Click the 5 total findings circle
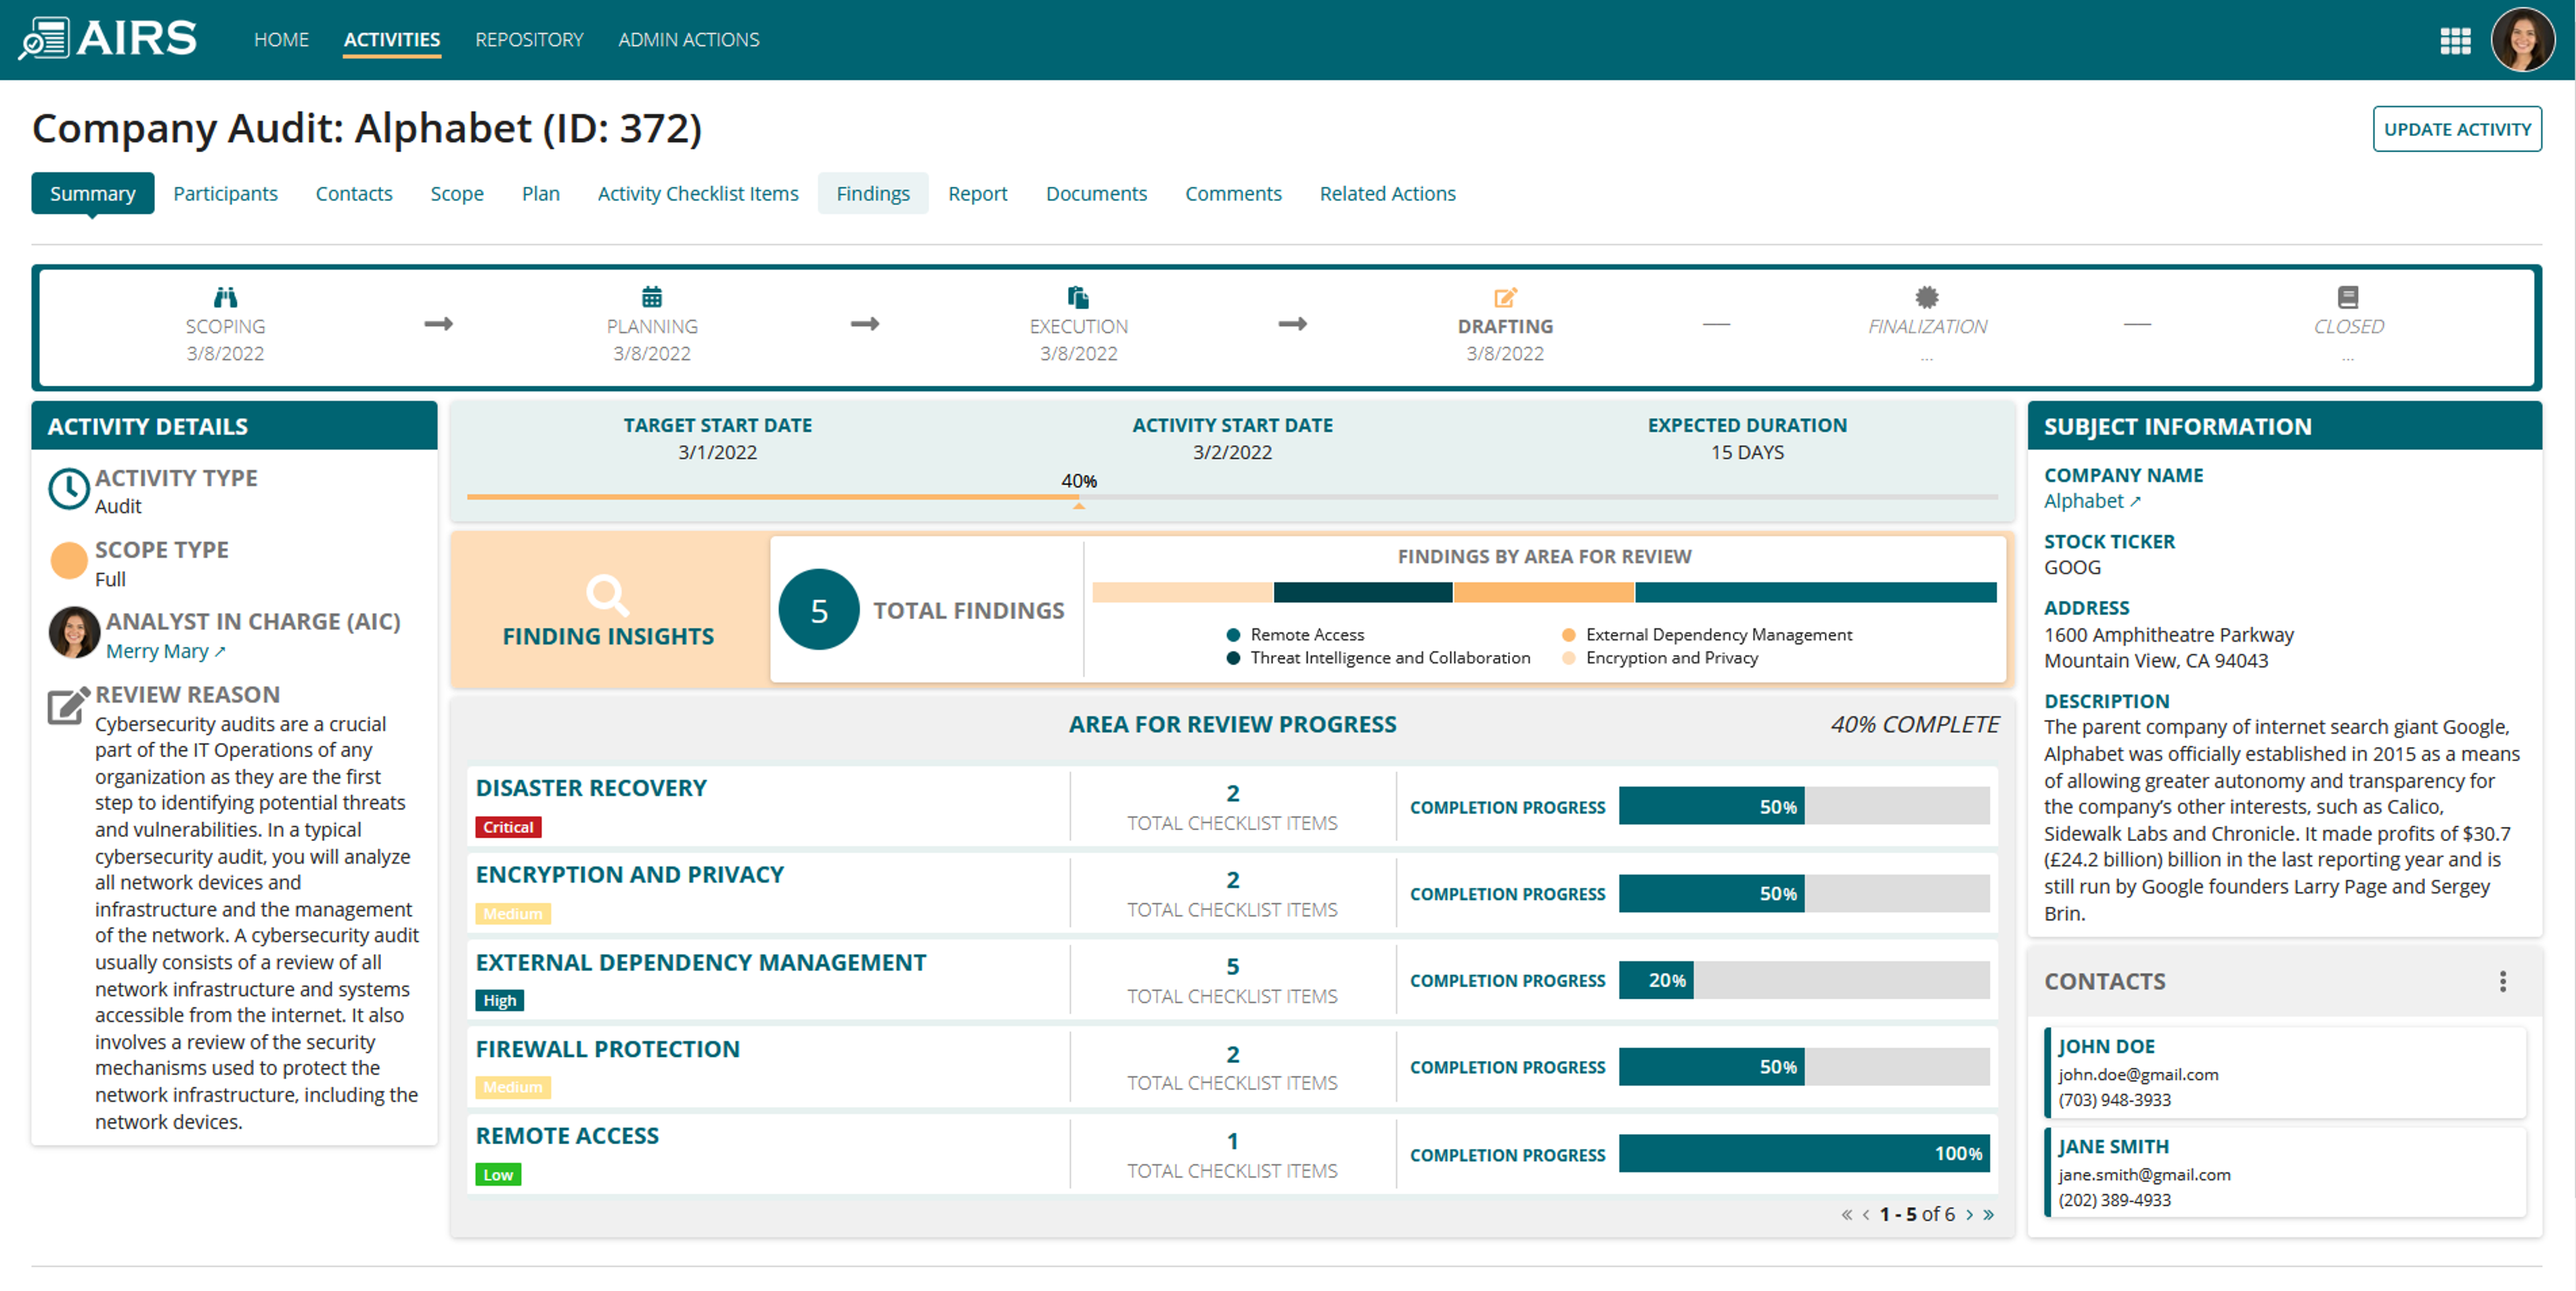Viewport: 2576px width, 1291px height. (818, 610)
